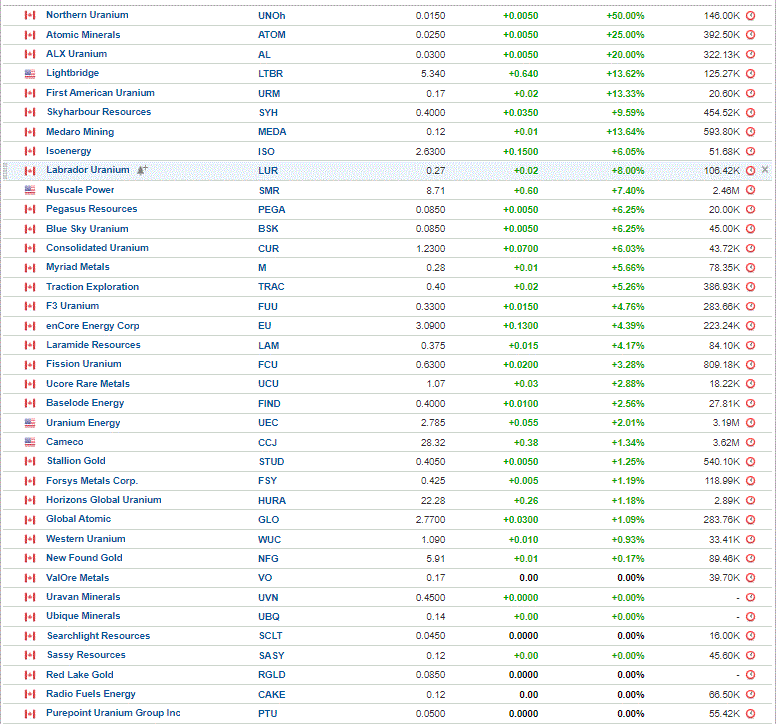Click the clock icon in Global Atomic row

[x=751, y=520]
